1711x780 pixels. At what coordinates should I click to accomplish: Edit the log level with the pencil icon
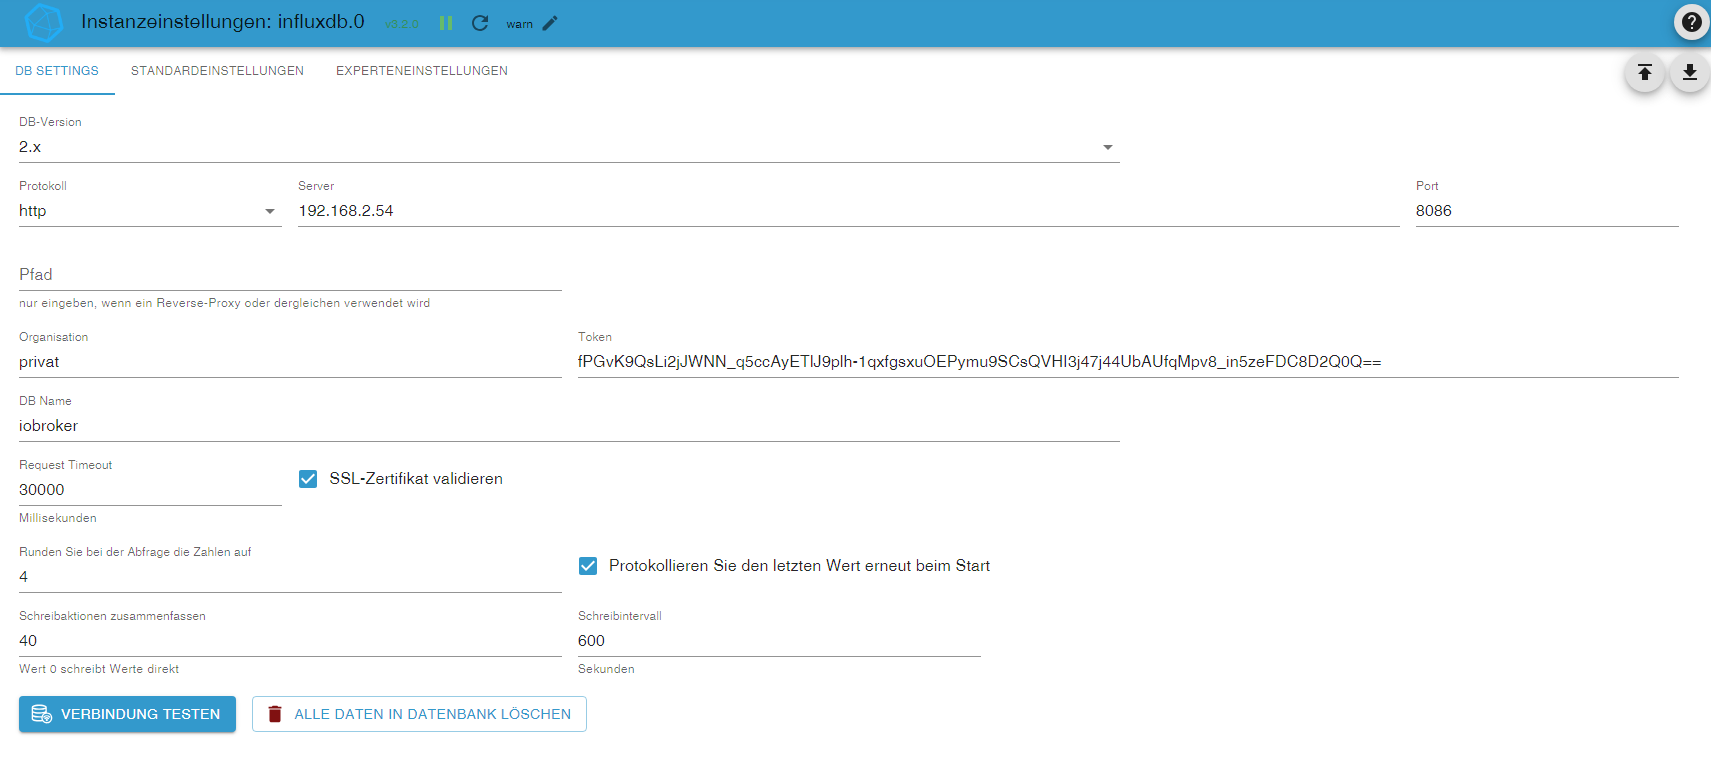coord(550,23)
